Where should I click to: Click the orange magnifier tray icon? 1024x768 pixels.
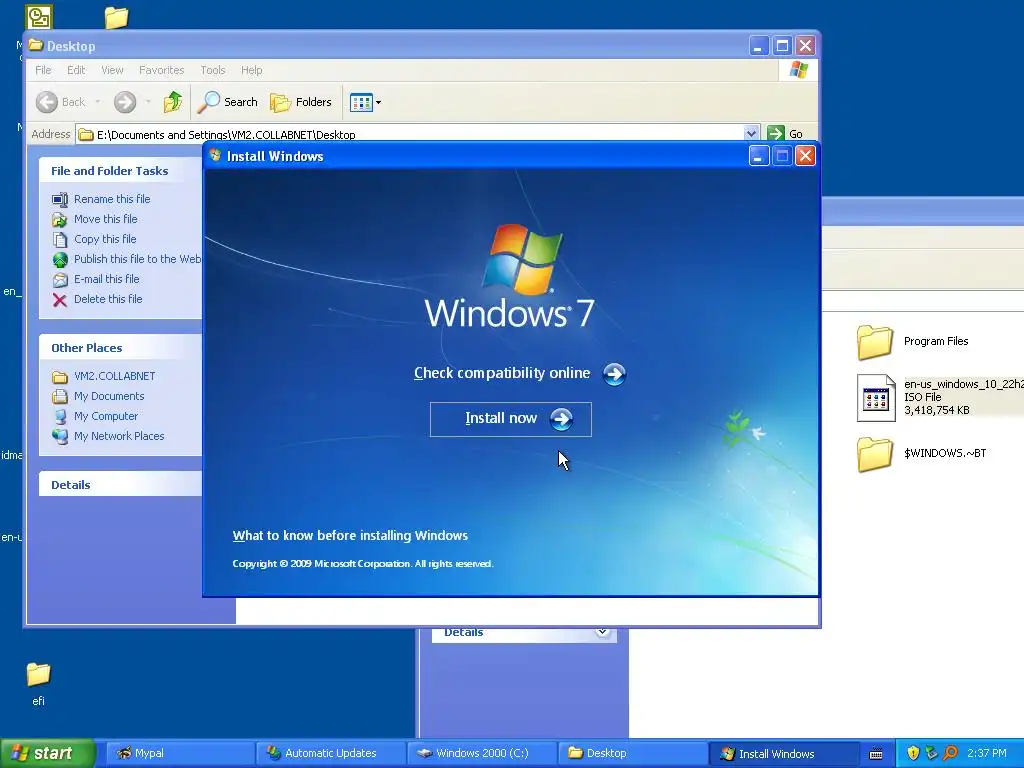(950, 754)
